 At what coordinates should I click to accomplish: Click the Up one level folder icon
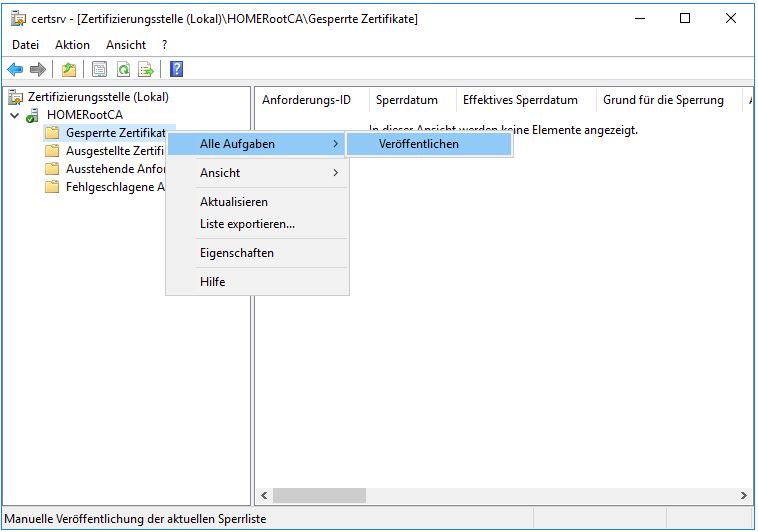(x=68, y=69)
